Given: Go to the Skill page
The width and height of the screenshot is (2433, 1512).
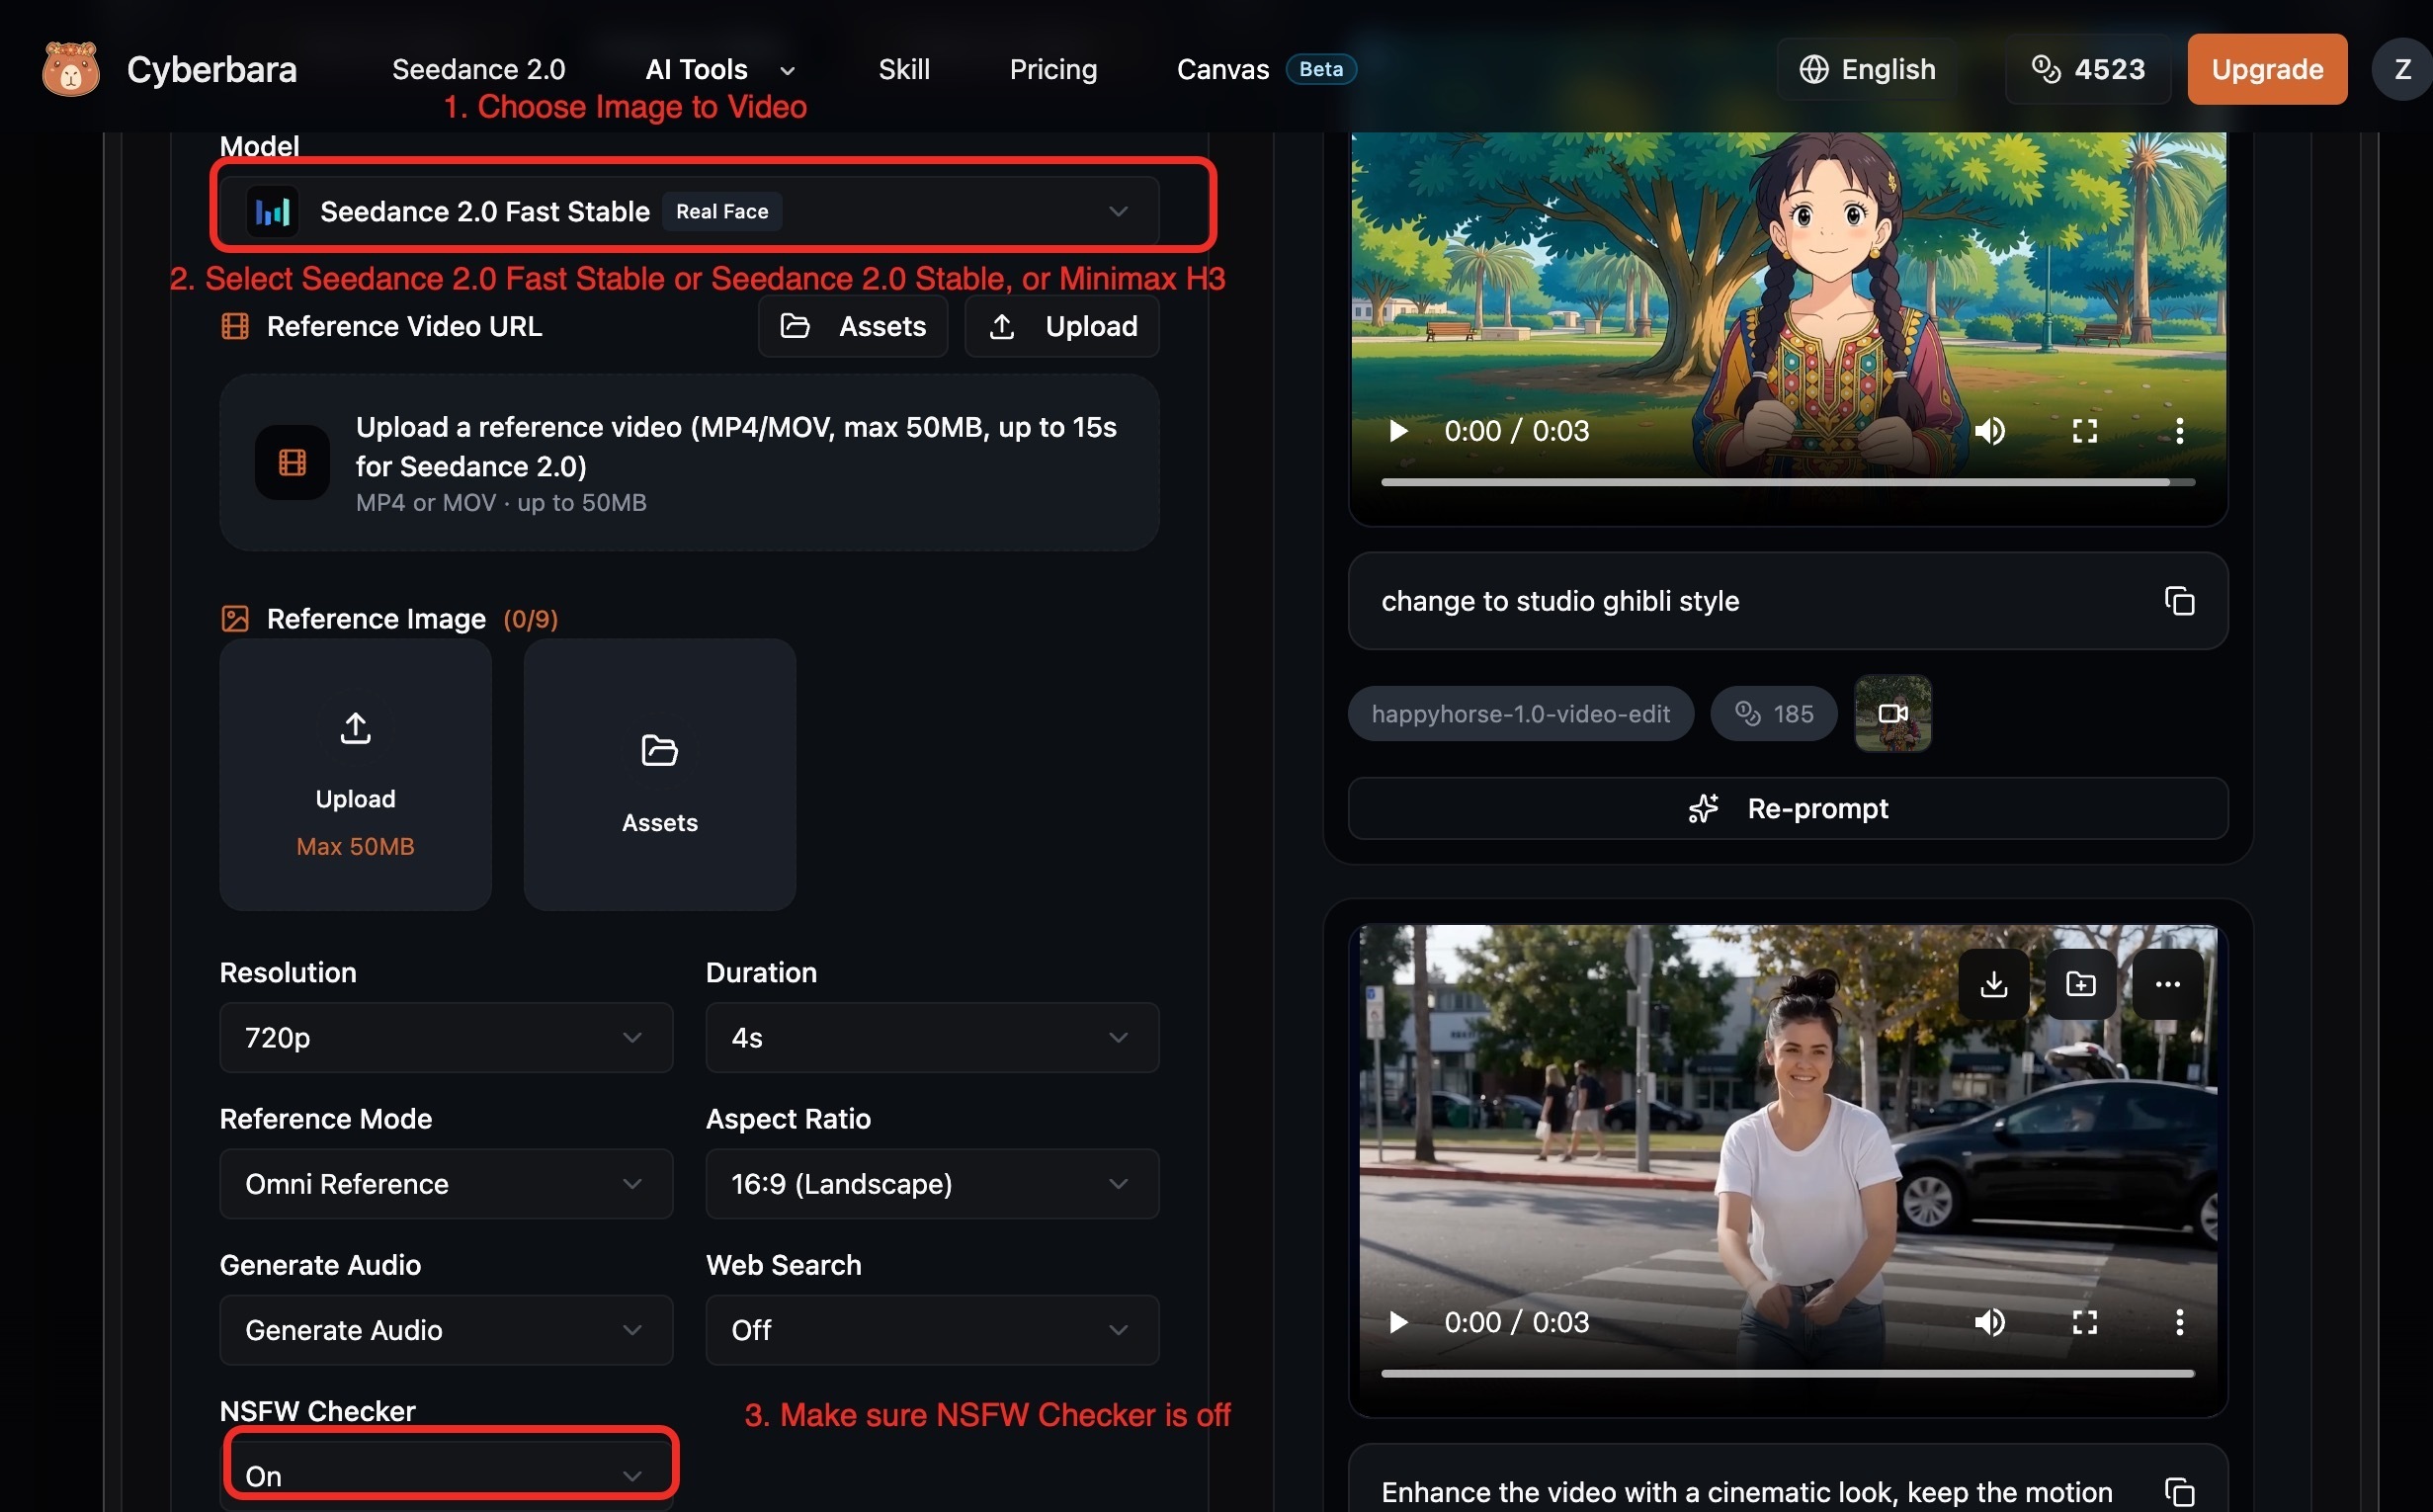Looking at the screenshot, I should click(904, 69).
